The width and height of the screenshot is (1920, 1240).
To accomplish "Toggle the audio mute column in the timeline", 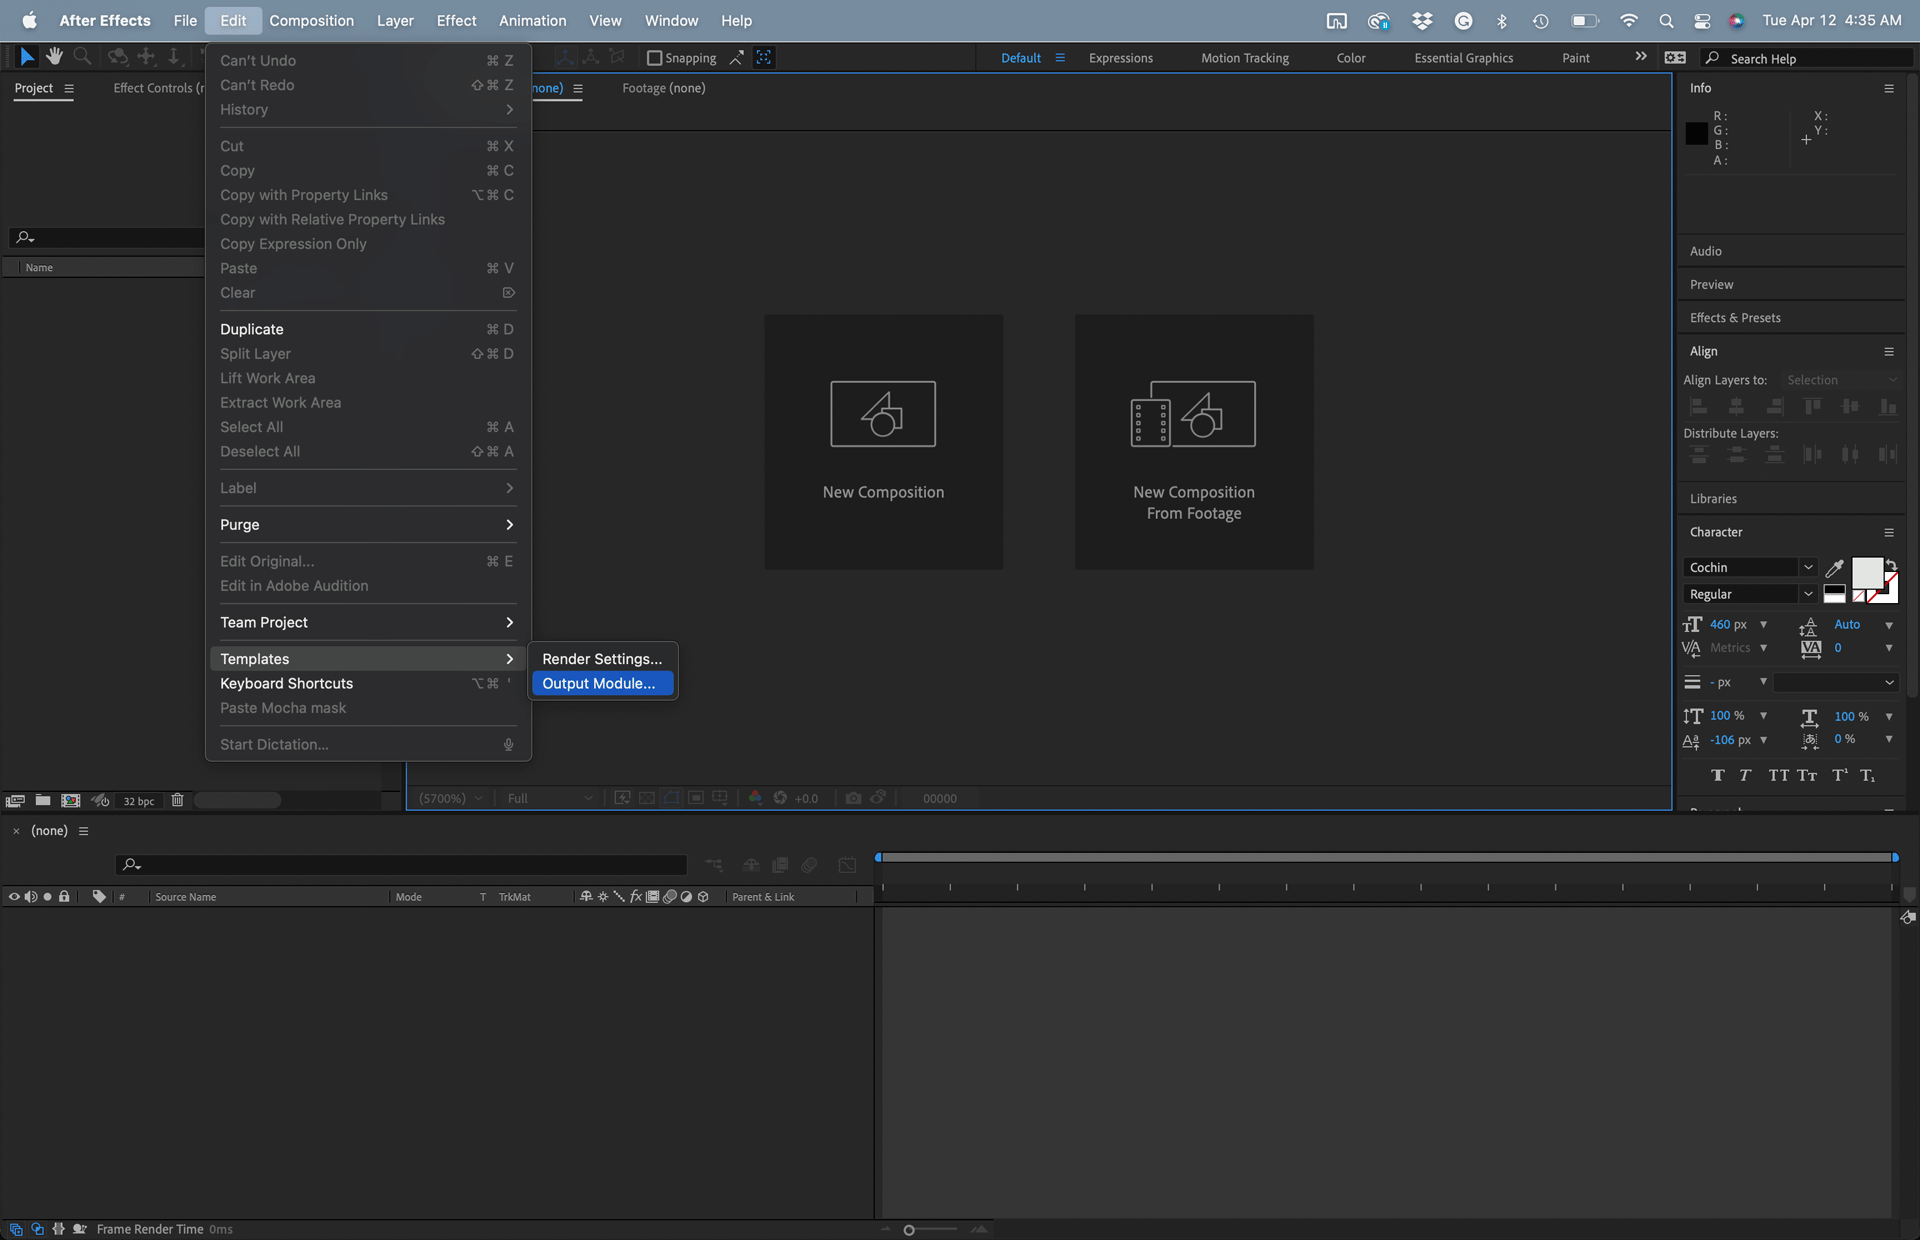I will [x=31, y=897].
